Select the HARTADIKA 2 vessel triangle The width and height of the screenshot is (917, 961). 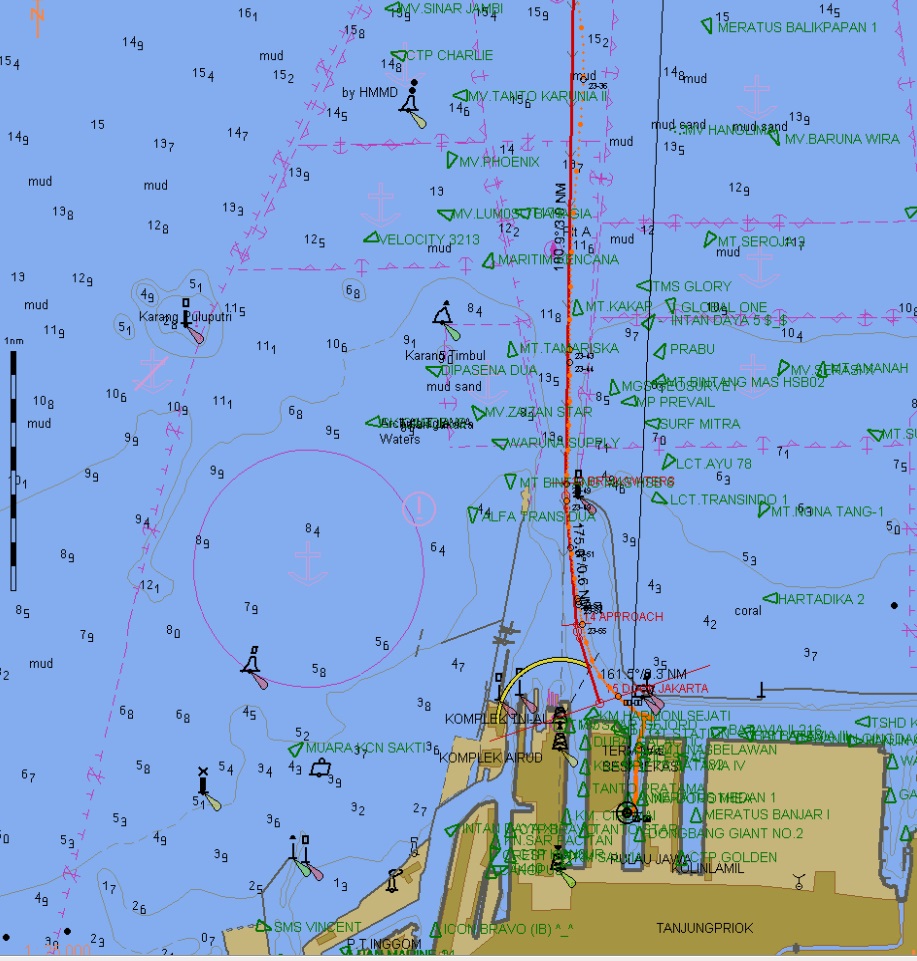point(770,600)
